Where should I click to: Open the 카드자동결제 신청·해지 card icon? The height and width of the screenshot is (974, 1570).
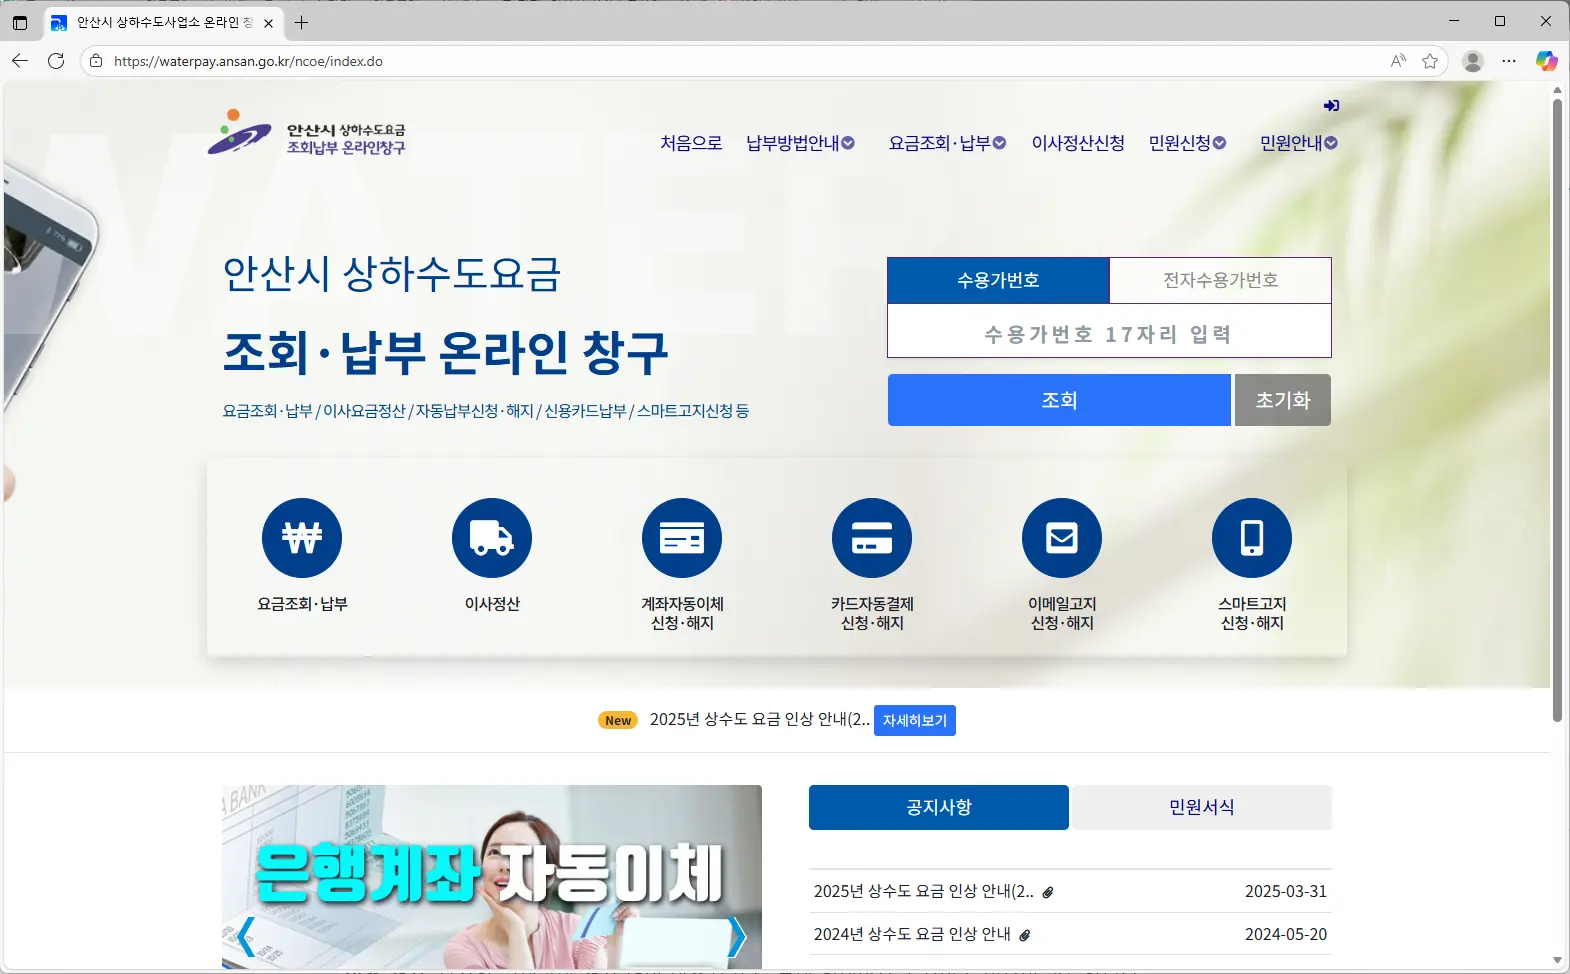click(872, 538)
